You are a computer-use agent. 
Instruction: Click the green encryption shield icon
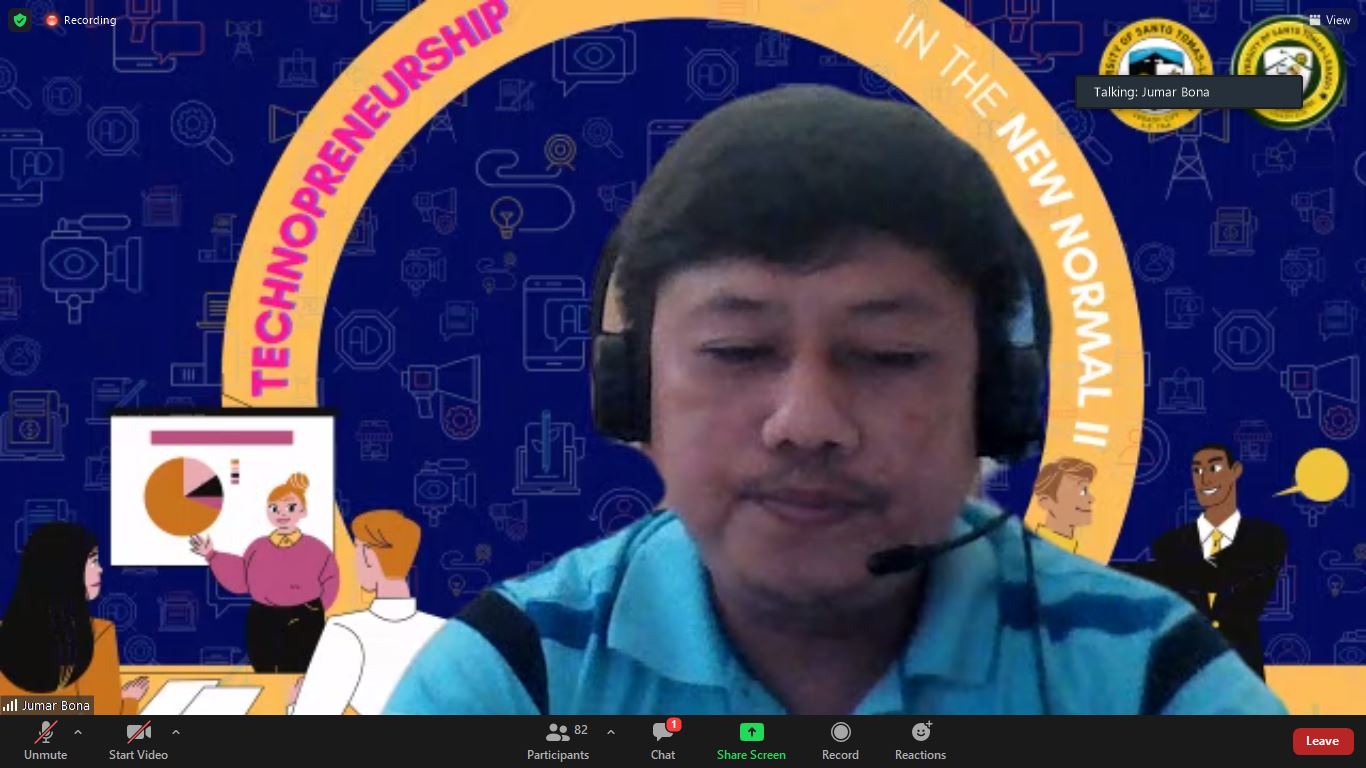coord(19,20)
